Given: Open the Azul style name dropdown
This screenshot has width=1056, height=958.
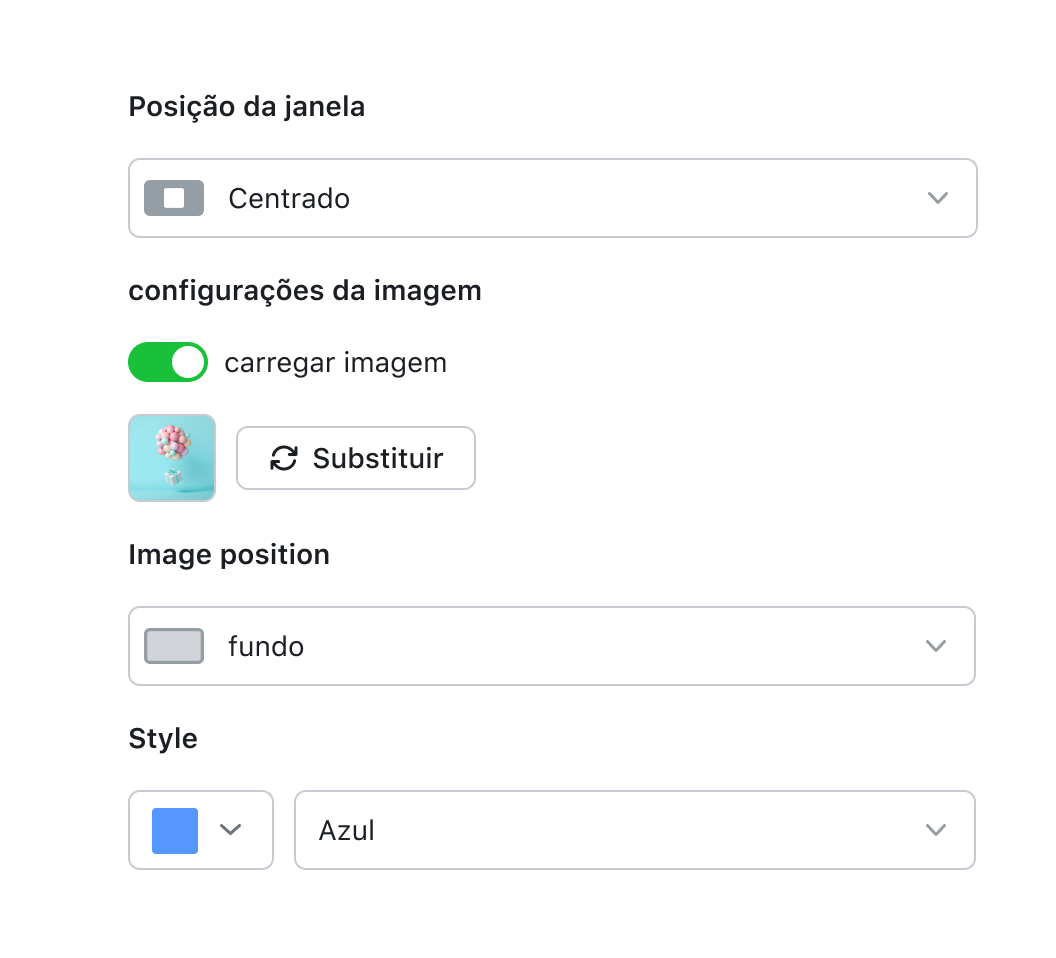Looking at the screenshot, I should (634, 830).
